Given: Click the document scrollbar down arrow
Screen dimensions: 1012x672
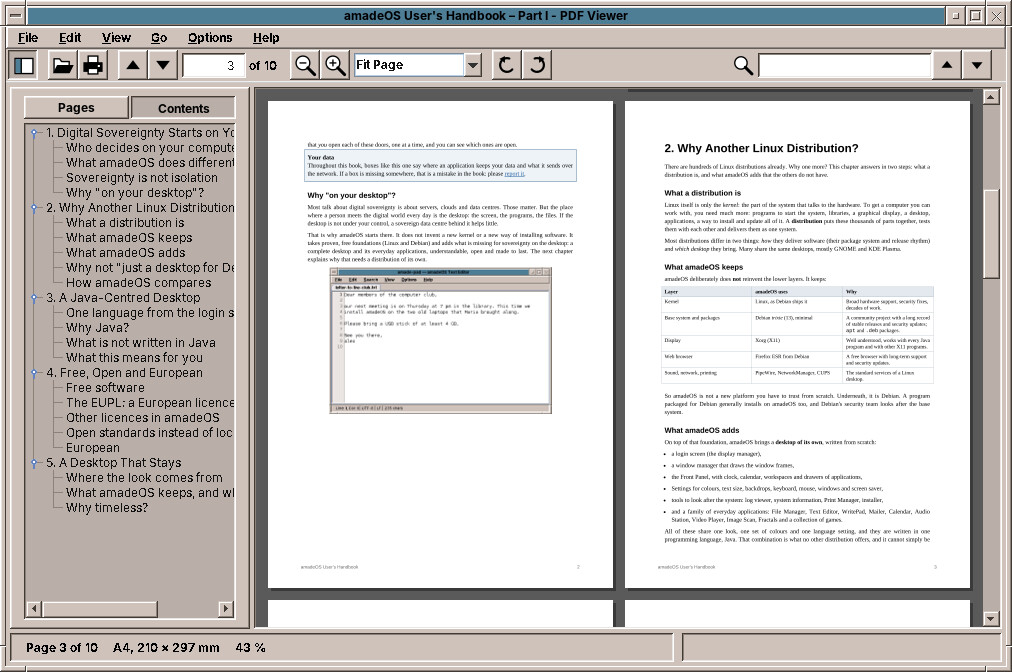Looking at the screenshot, I should pos(991,619).
